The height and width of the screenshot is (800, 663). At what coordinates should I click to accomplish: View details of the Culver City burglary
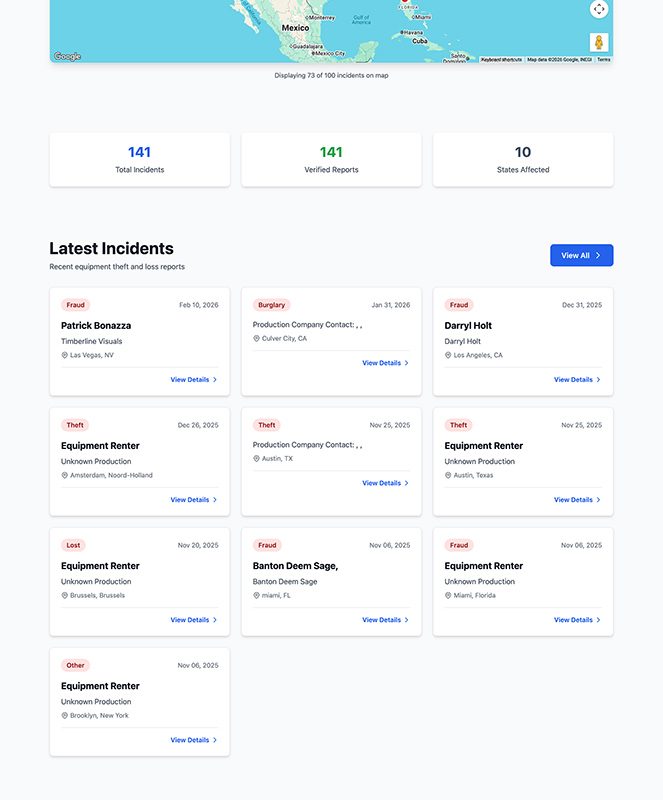click(385, 363)
